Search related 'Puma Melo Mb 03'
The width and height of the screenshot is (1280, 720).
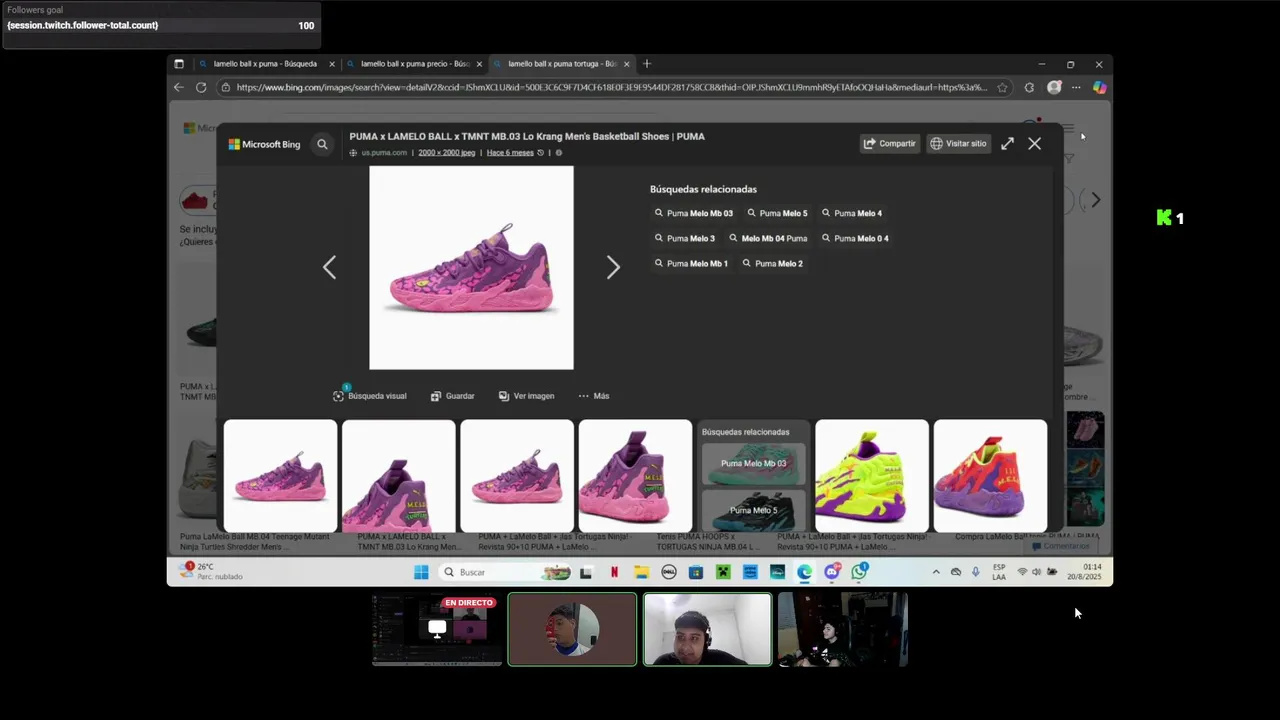tap(693, 213)
